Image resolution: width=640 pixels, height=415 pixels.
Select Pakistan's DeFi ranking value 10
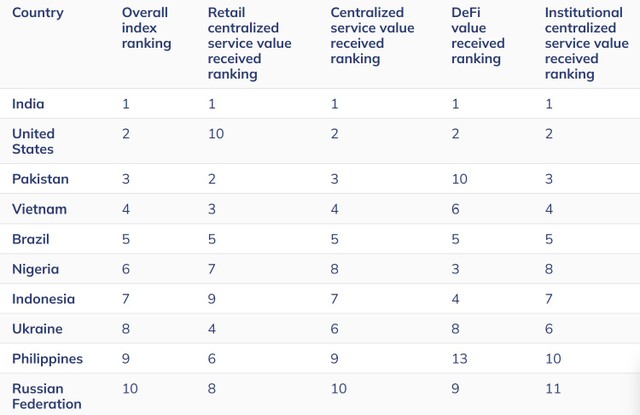pos(459,178)
